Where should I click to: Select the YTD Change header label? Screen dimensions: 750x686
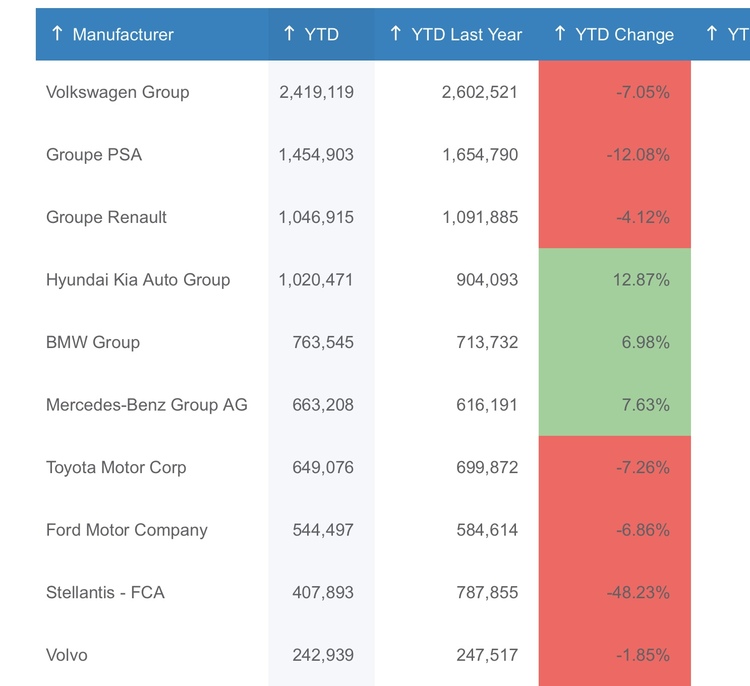[624, 34]
